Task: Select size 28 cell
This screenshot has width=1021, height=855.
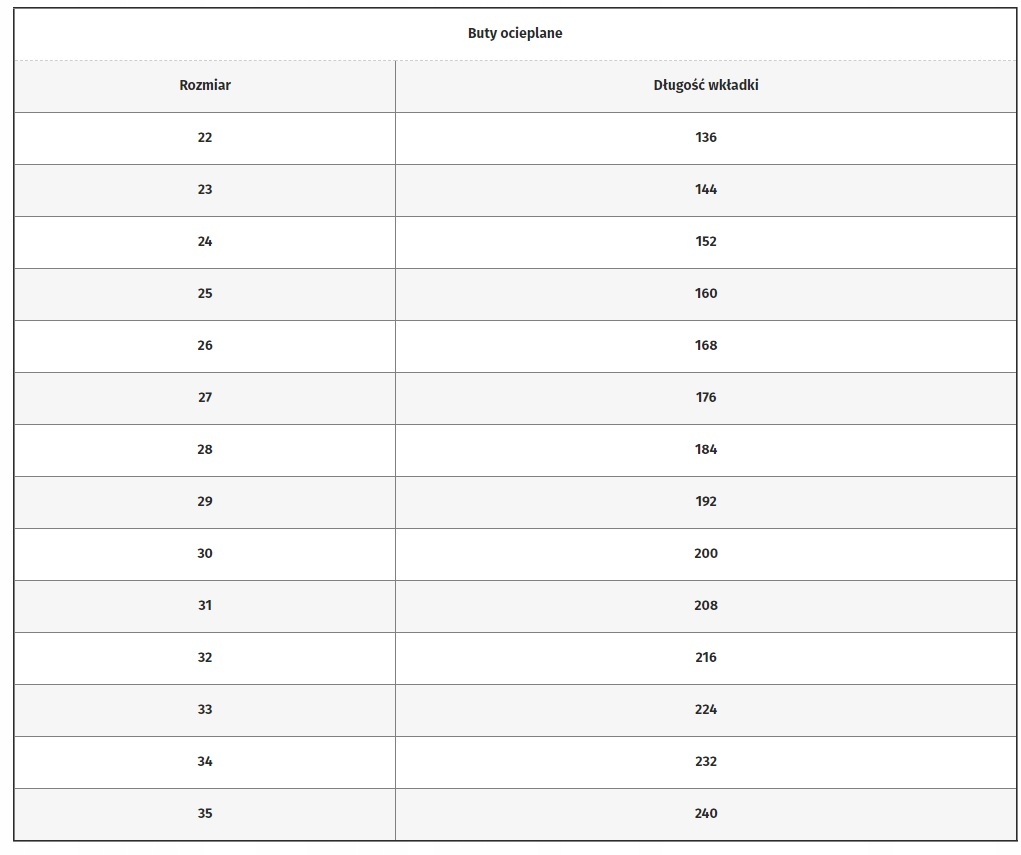Action: [205, 449]
